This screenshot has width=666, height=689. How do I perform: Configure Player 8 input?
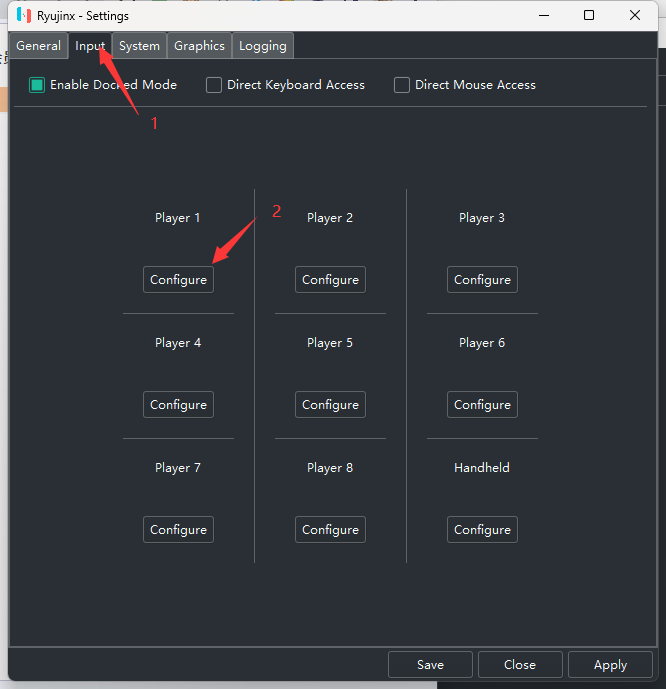[330, 529]
